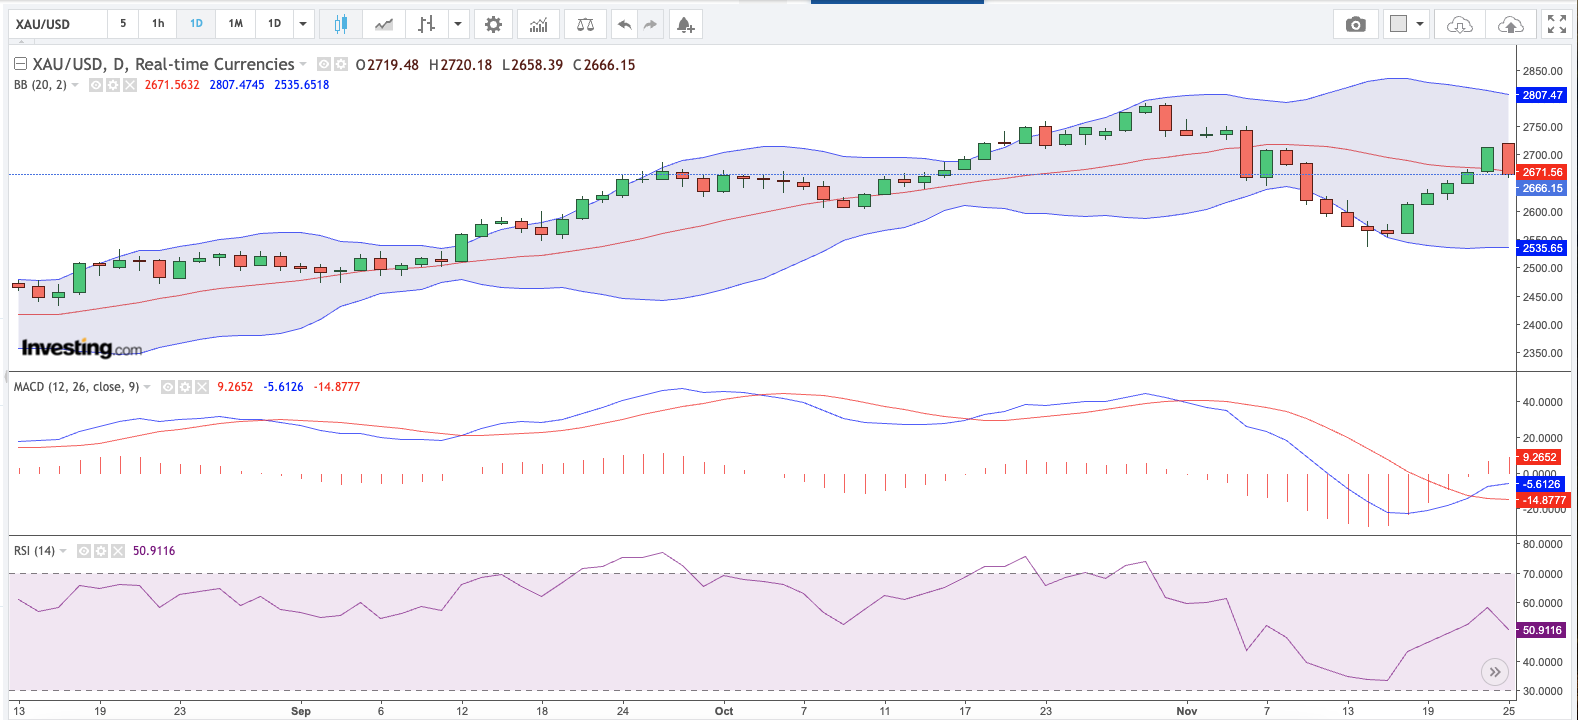This screenshot has height=720, width=1578.
Task: Select the 1h timeframe
Action: pyautogui.click(x=158, y=24)
